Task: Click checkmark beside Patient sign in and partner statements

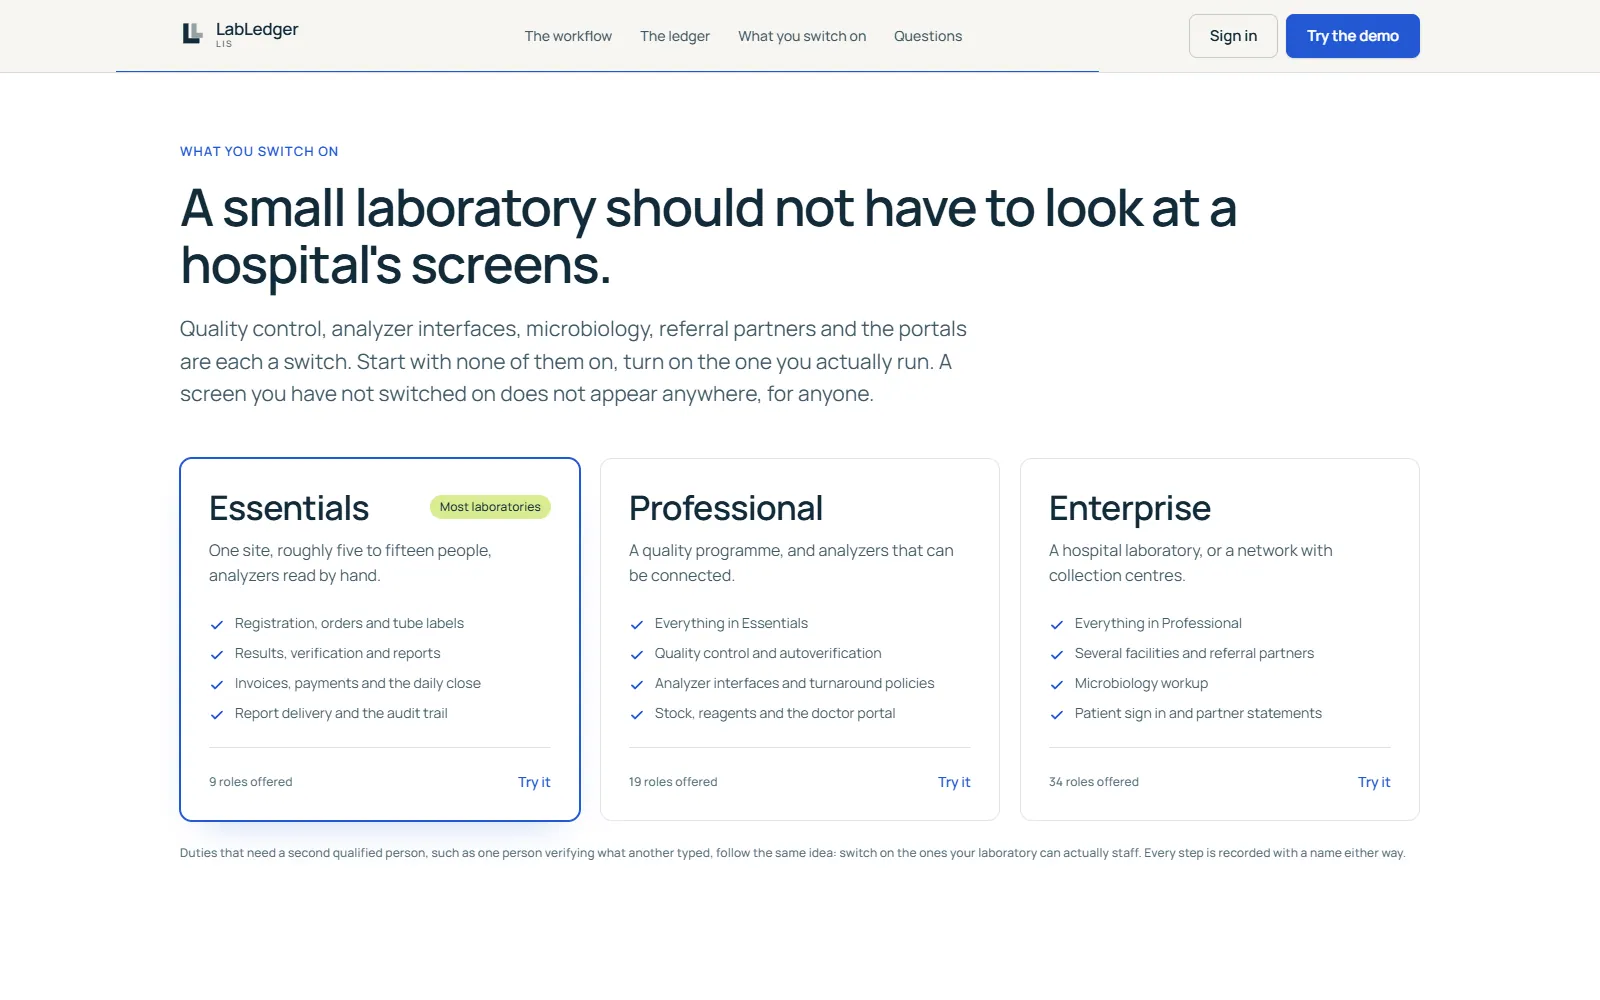Action: (x=1057, y=714)
